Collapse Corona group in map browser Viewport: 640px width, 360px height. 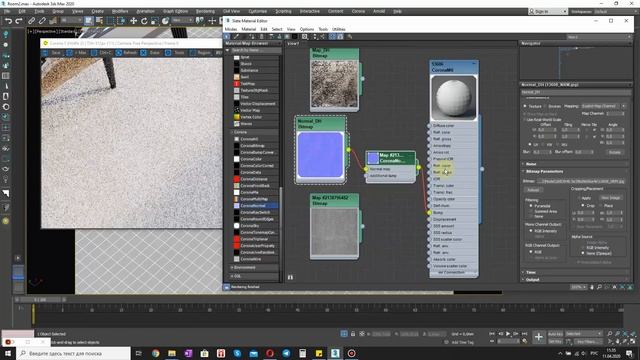click(232, 132)
